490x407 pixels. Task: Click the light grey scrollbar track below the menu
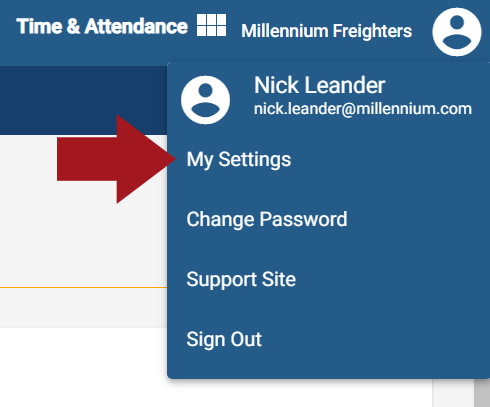point(453,393)
